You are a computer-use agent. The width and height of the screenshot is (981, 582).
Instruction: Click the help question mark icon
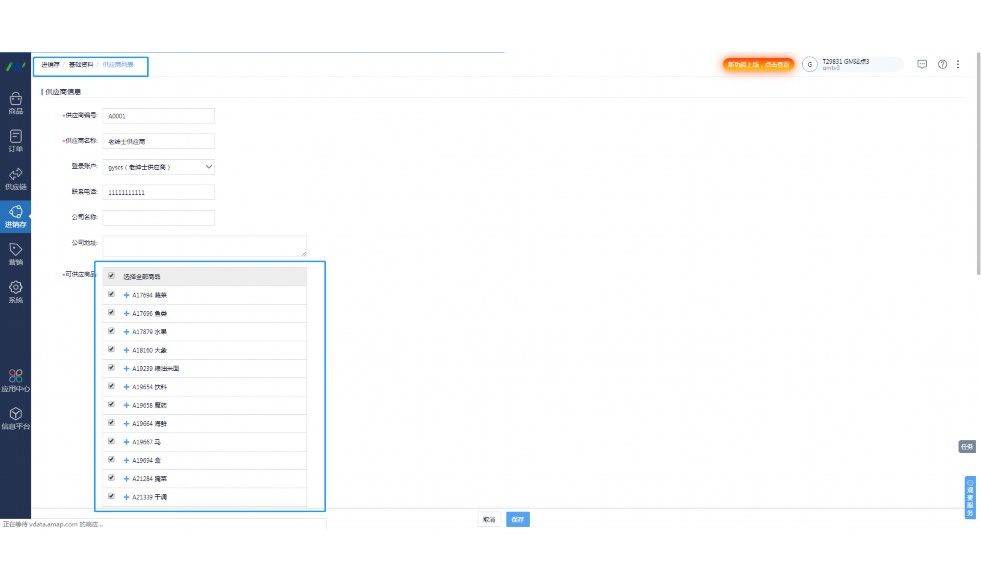942,64
